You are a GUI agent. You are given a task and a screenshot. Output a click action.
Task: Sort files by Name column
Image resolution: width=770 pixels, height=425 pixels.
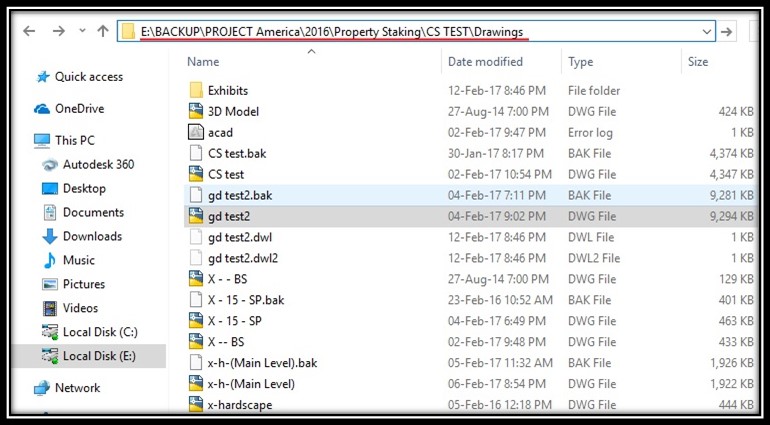click(x=203, y=61)
